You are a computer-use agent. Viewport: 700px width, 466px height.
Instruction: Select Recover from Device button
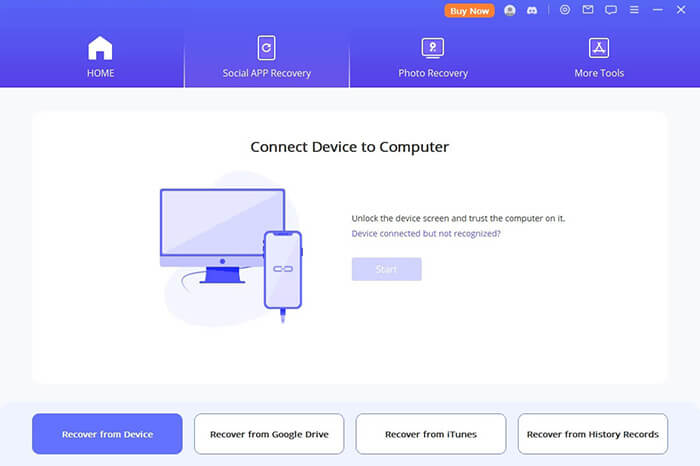[107, 434]
